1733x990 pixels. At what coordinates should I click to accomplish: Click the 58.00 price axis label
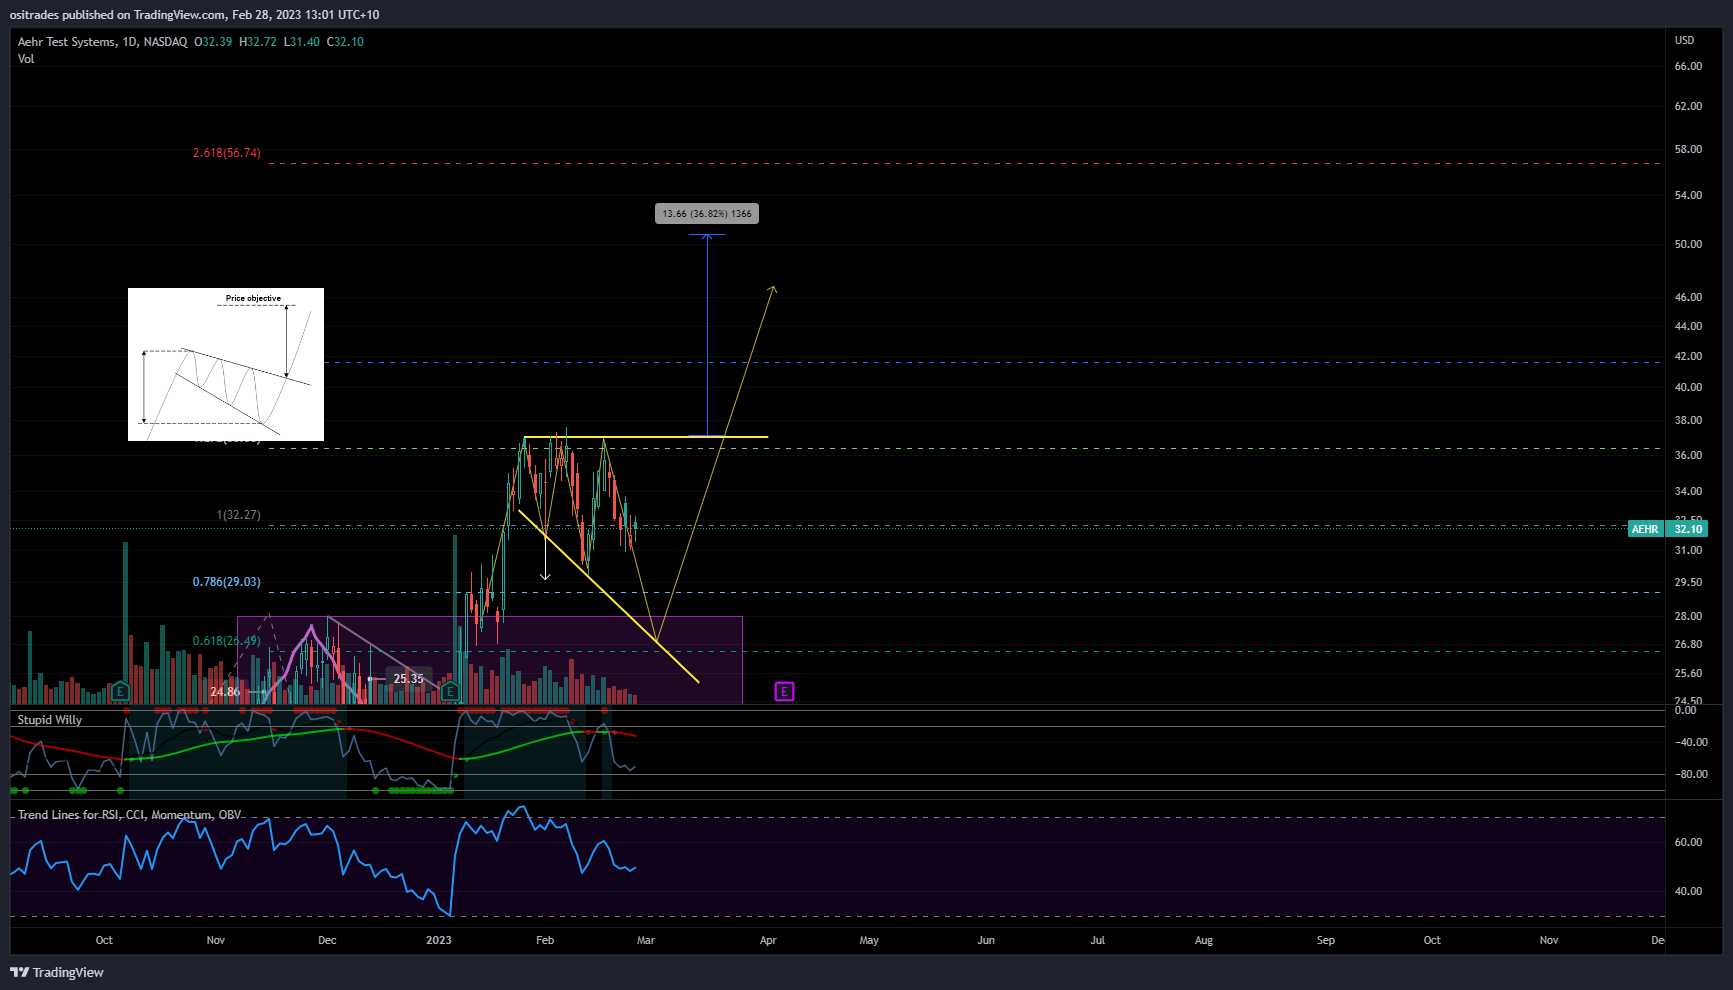[x=1688, y=149]
